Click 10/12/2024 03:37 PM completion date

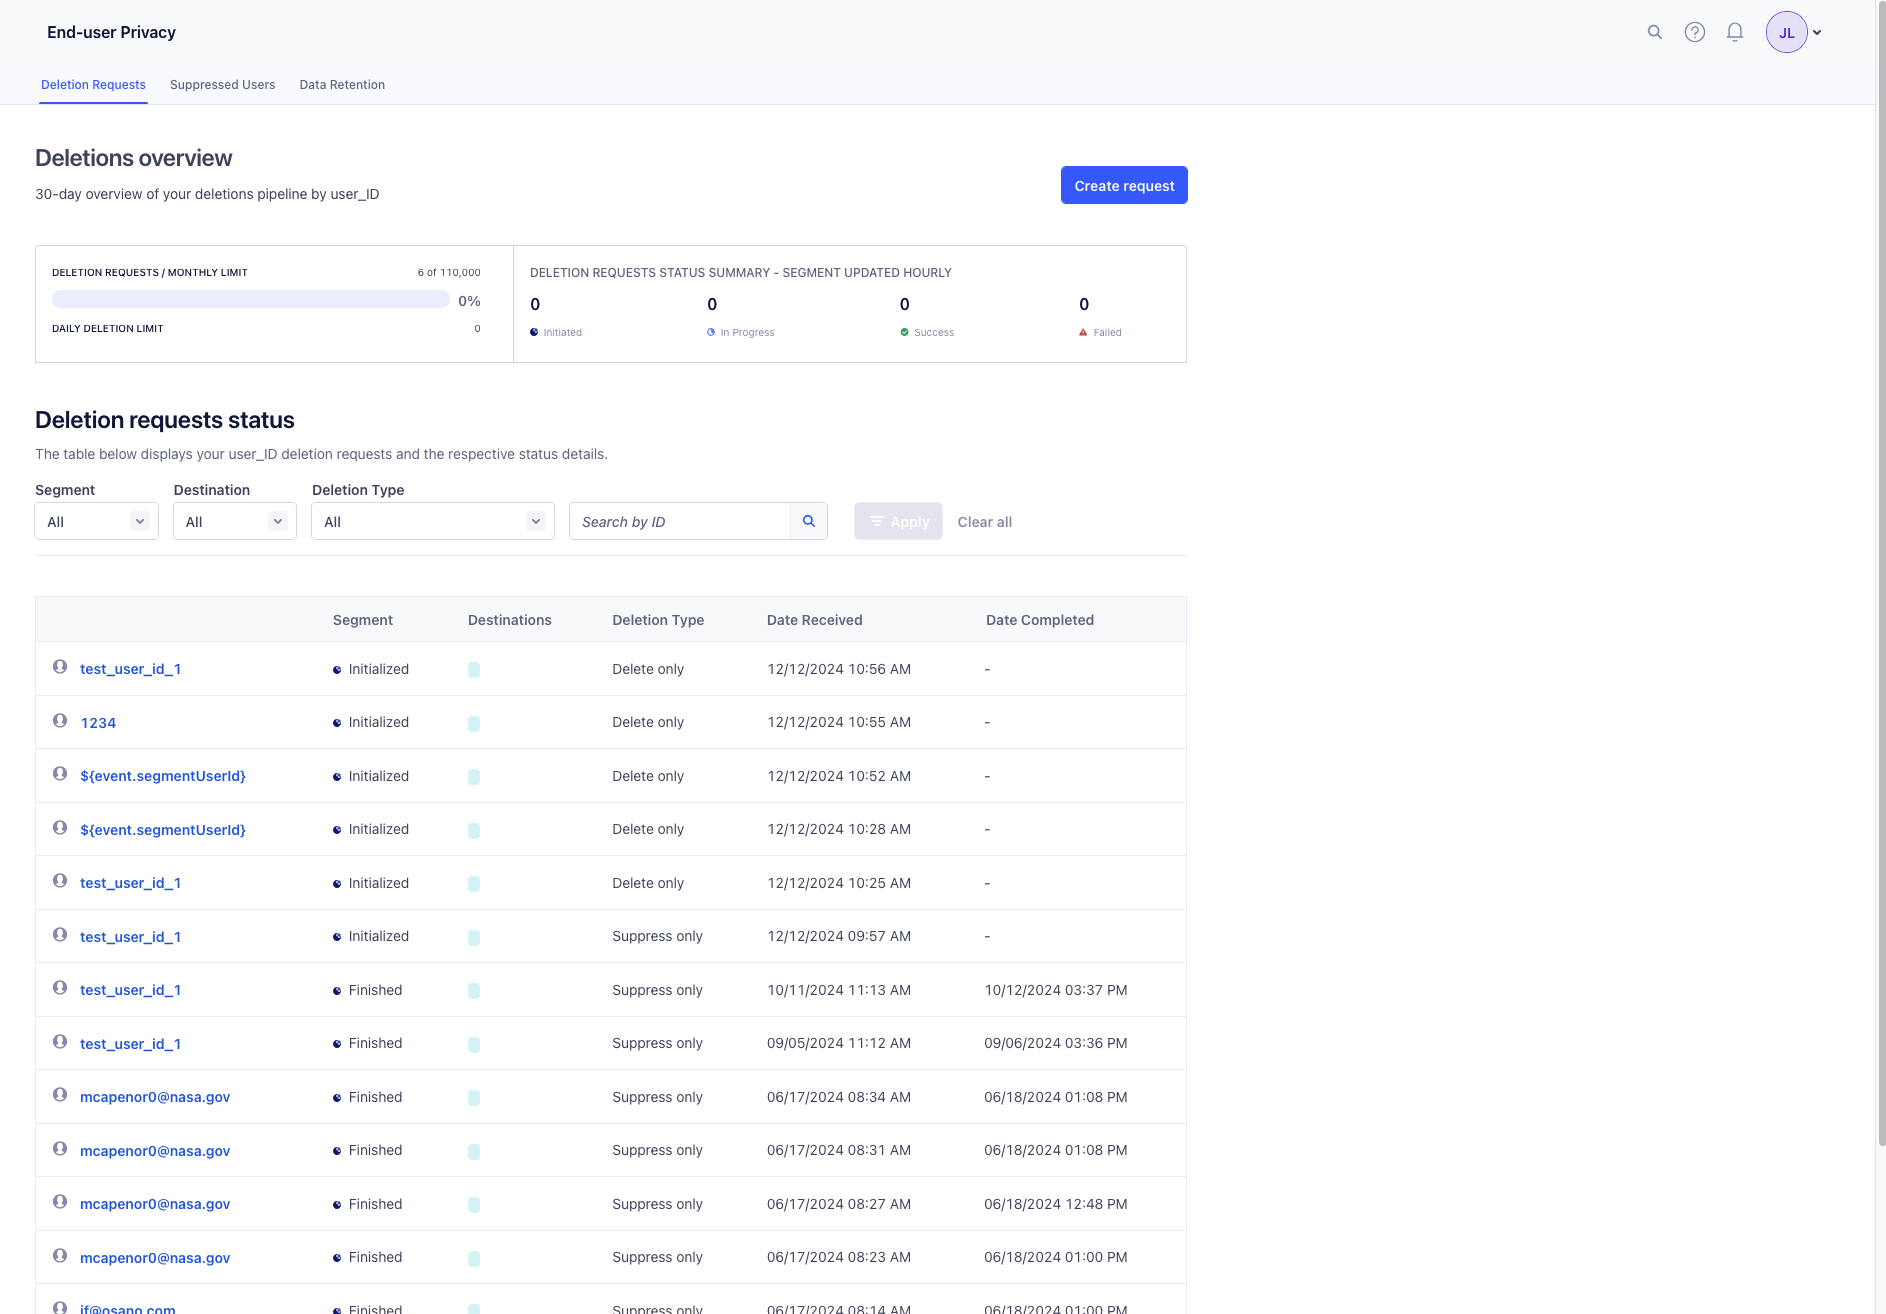tap(1056, 990)
